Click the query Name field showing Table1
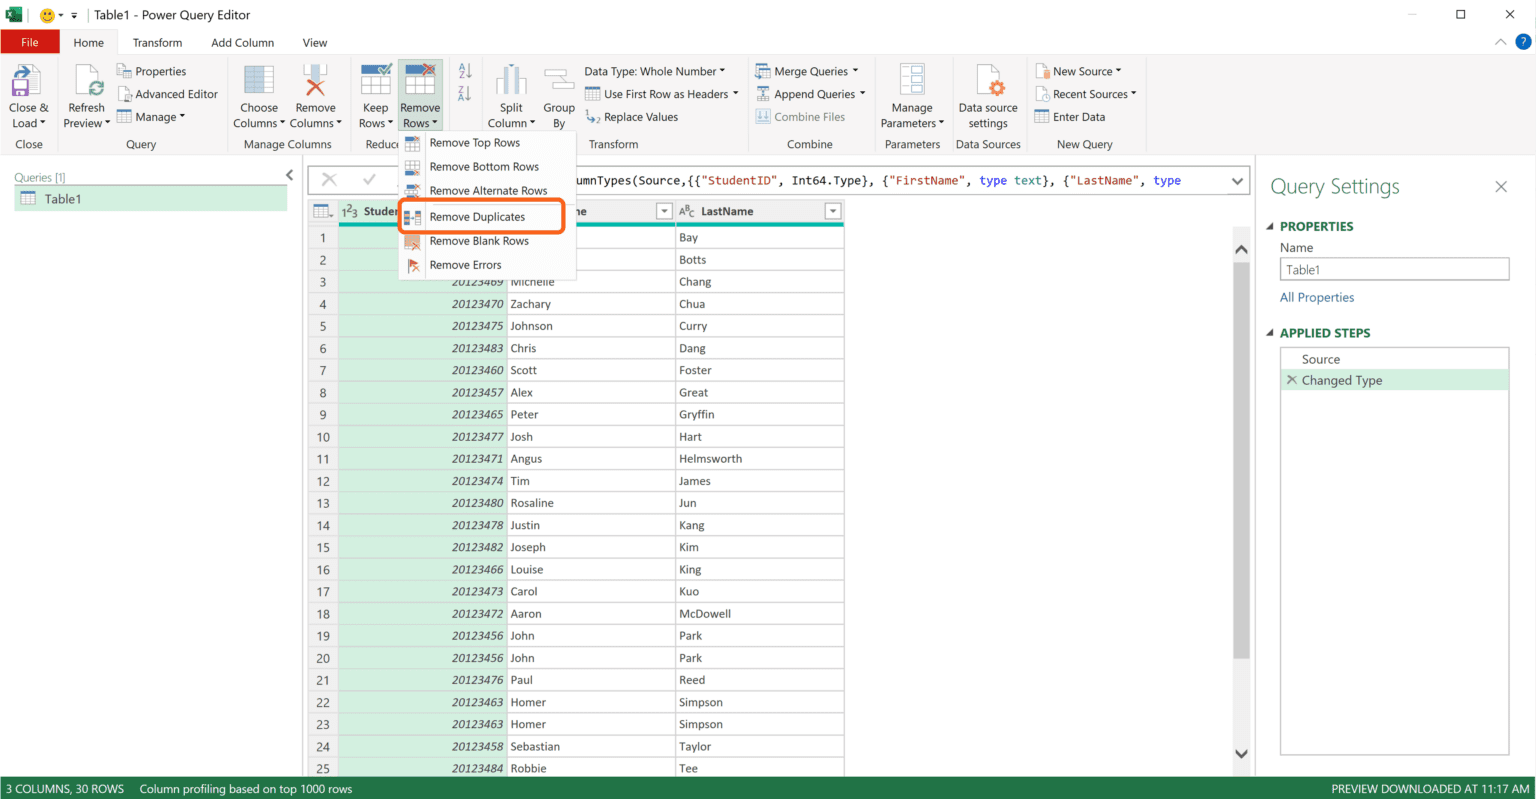The image size is (1536, 799). point(1393,268)
